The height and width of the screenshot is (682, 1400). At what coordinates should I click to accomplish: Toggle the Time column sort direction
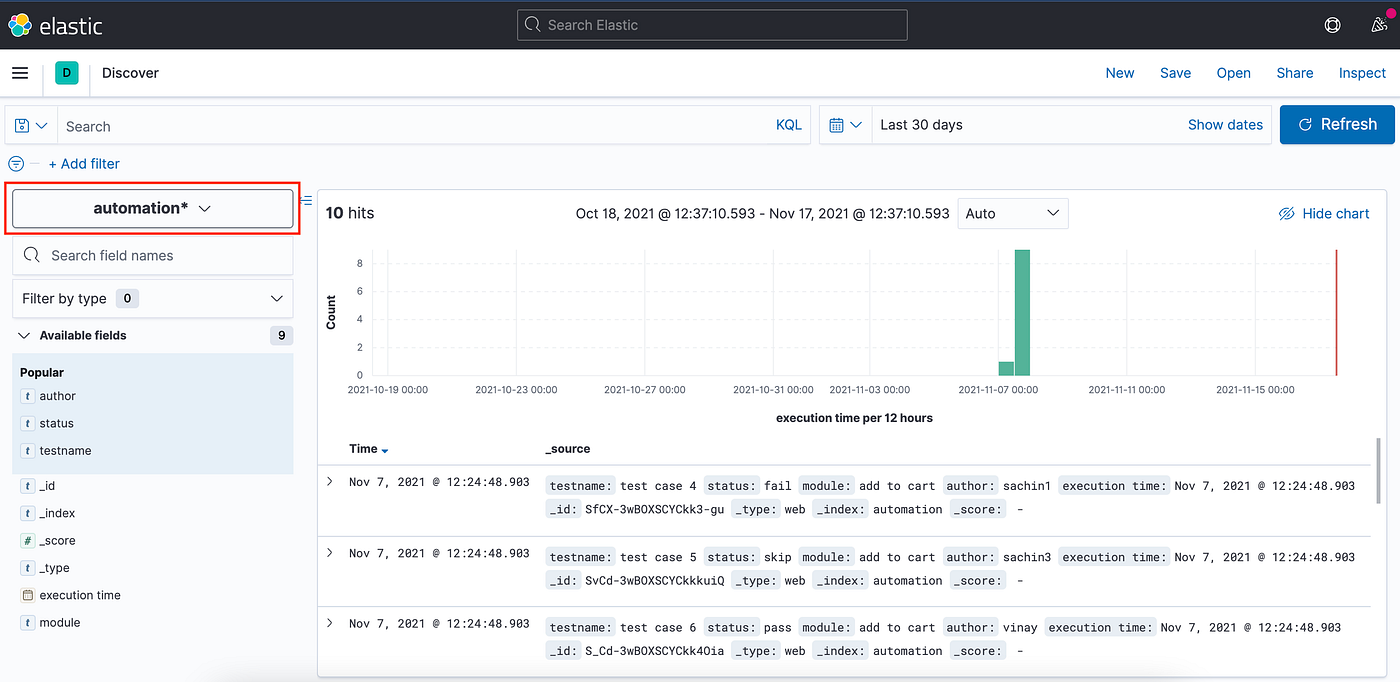[385, 449]
